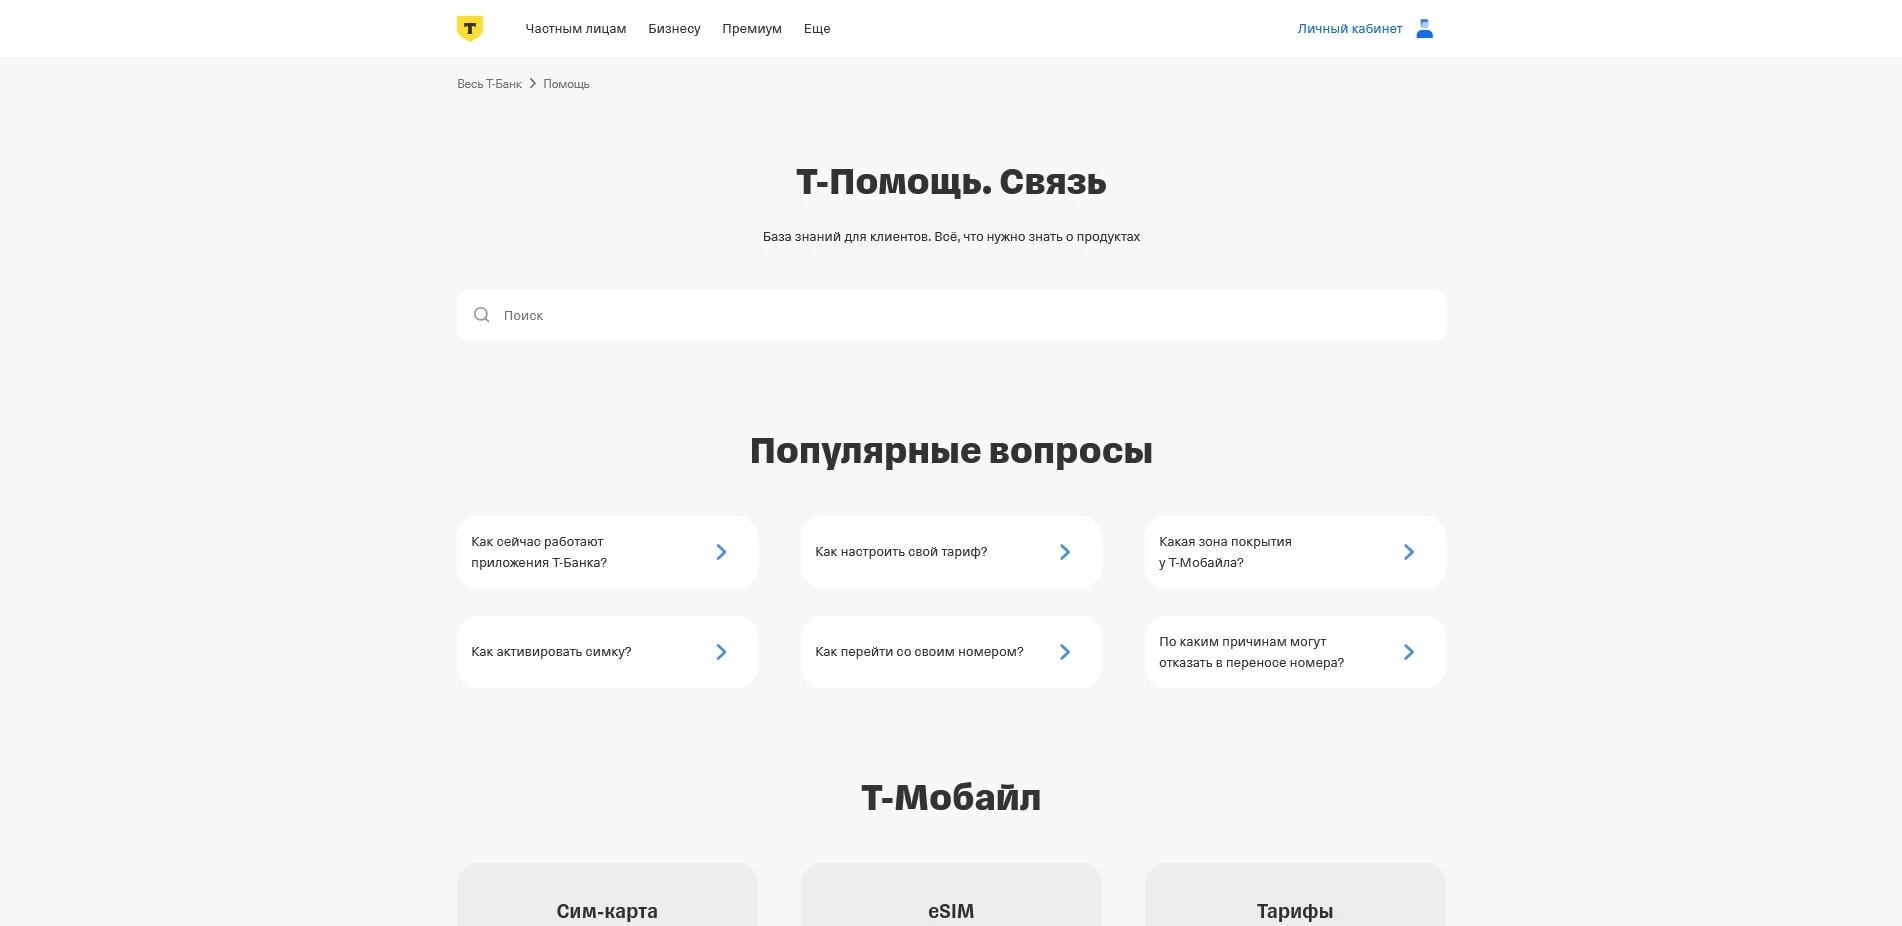The image size is (1902, 926).
Task: Click the arrow on the T-Mobile coverage card
Action: click(1409, 552)
